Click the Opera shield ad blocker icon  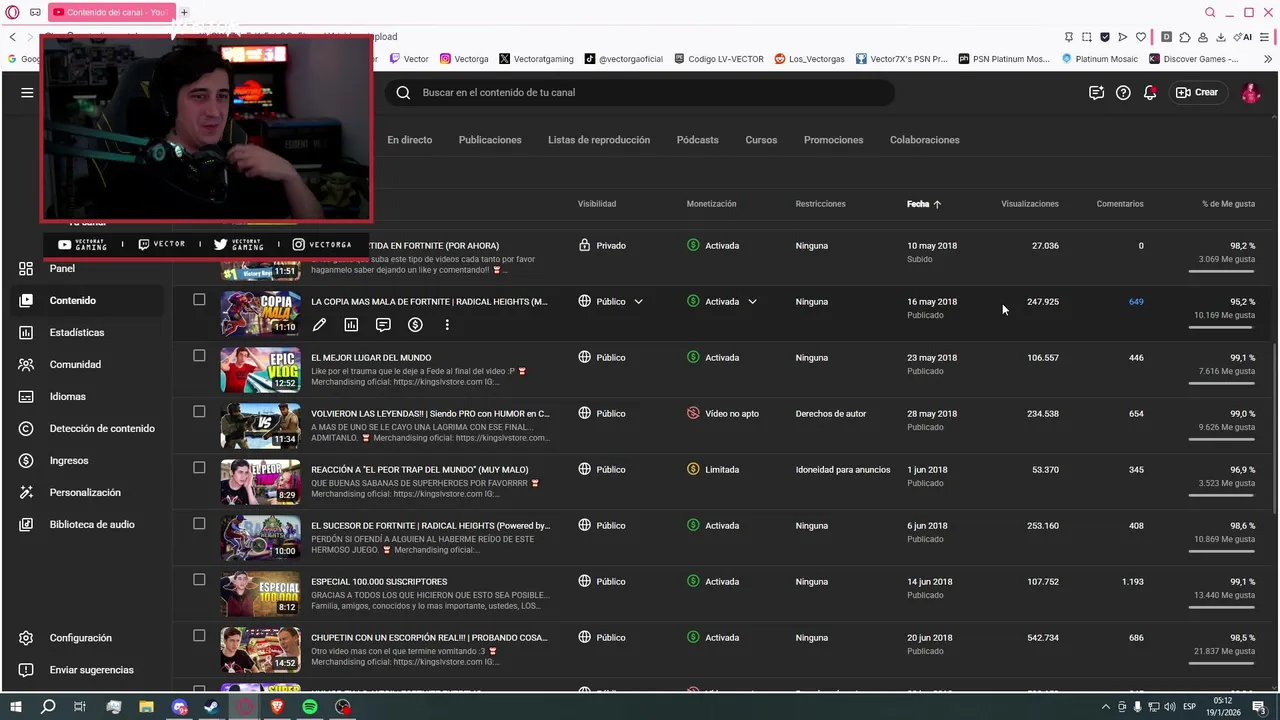1105,37
